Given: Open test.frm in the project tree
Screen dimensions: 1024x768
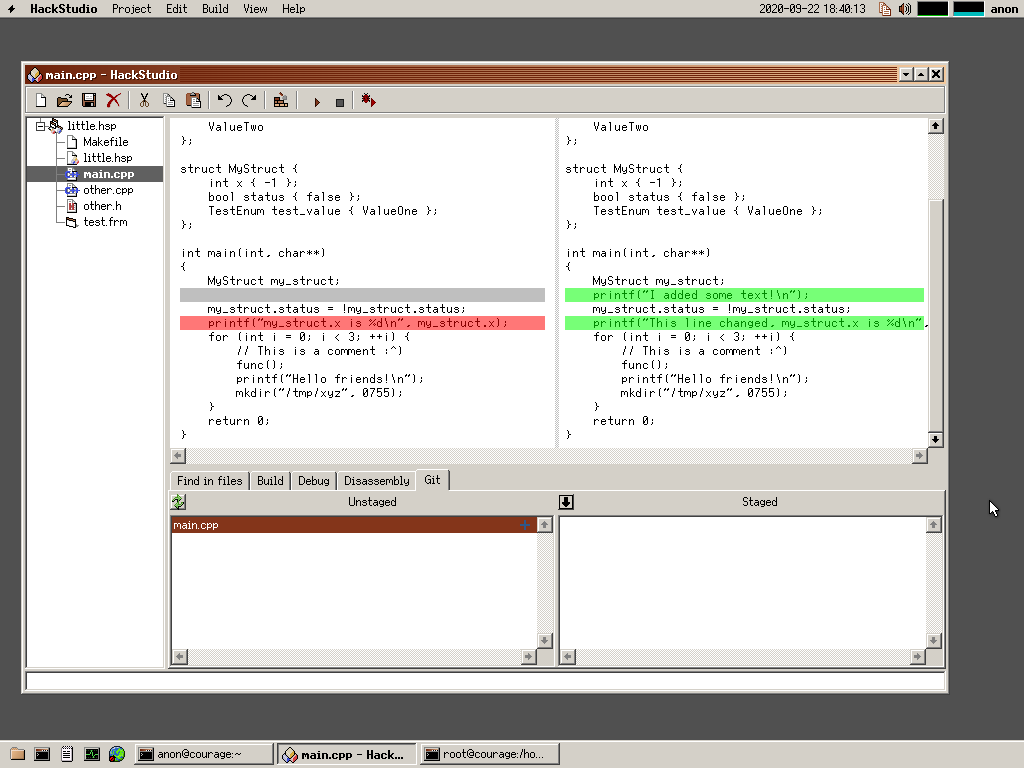Looking at the screenshot, I should pos(105,222).
